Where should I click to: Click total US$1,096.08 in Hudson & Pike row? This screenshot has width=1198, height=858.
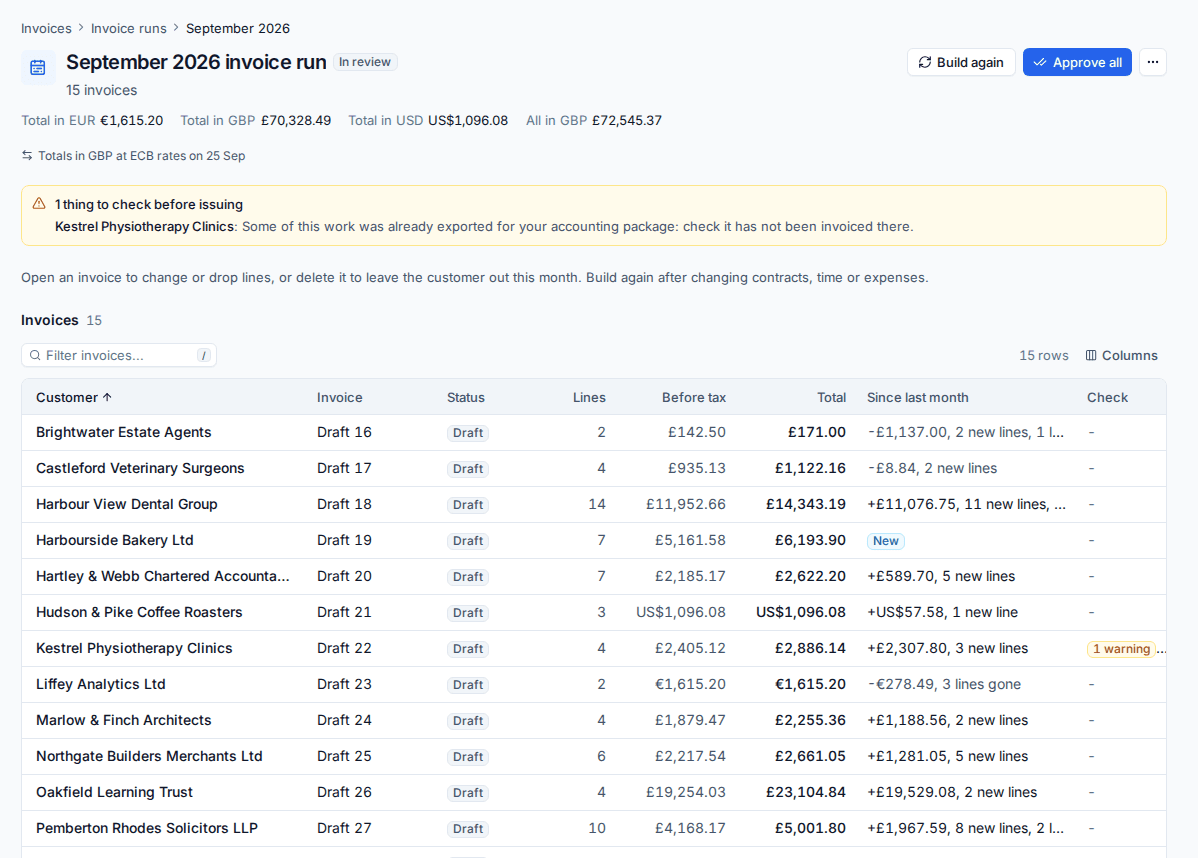pyautogui.click(x=801, y=612)
